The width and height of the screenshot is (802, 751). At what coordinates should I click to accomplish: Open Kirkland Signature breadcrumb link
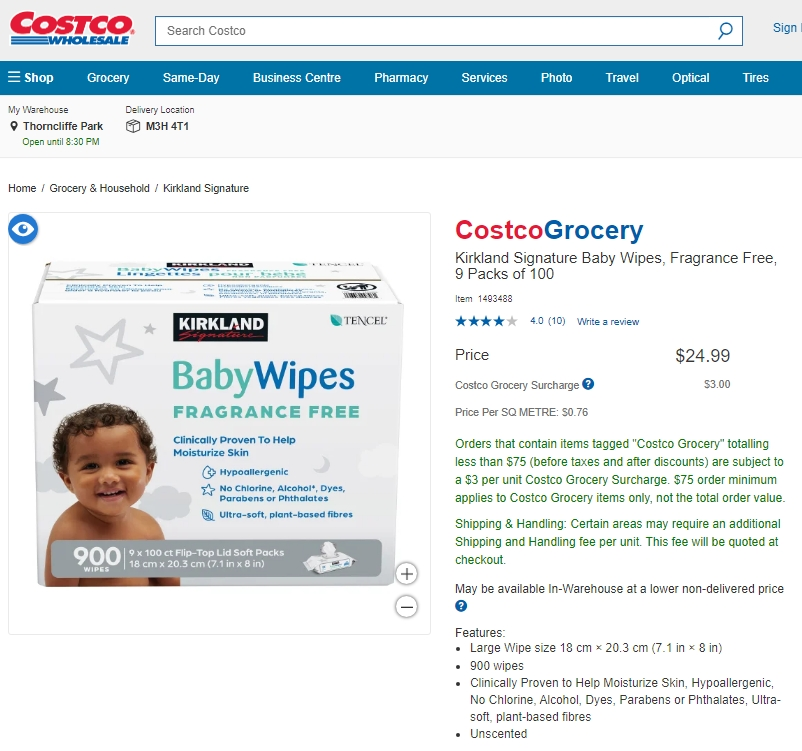[x=206, y=188]
